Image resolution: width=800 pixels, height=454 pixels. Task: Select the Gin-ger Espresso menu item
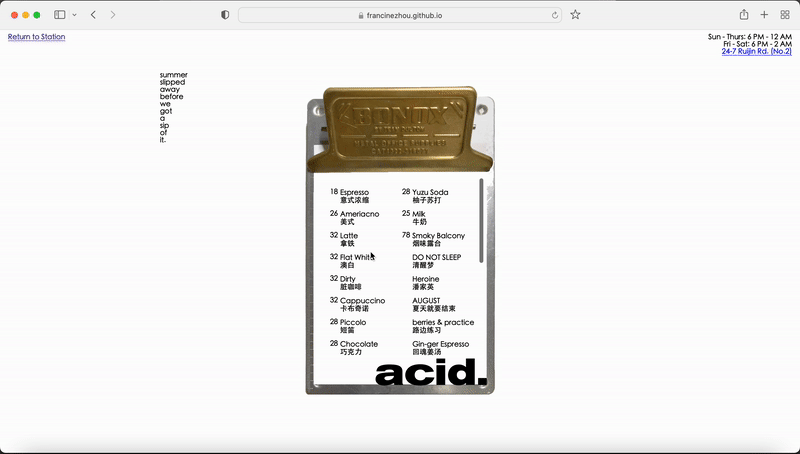(441, 348)
